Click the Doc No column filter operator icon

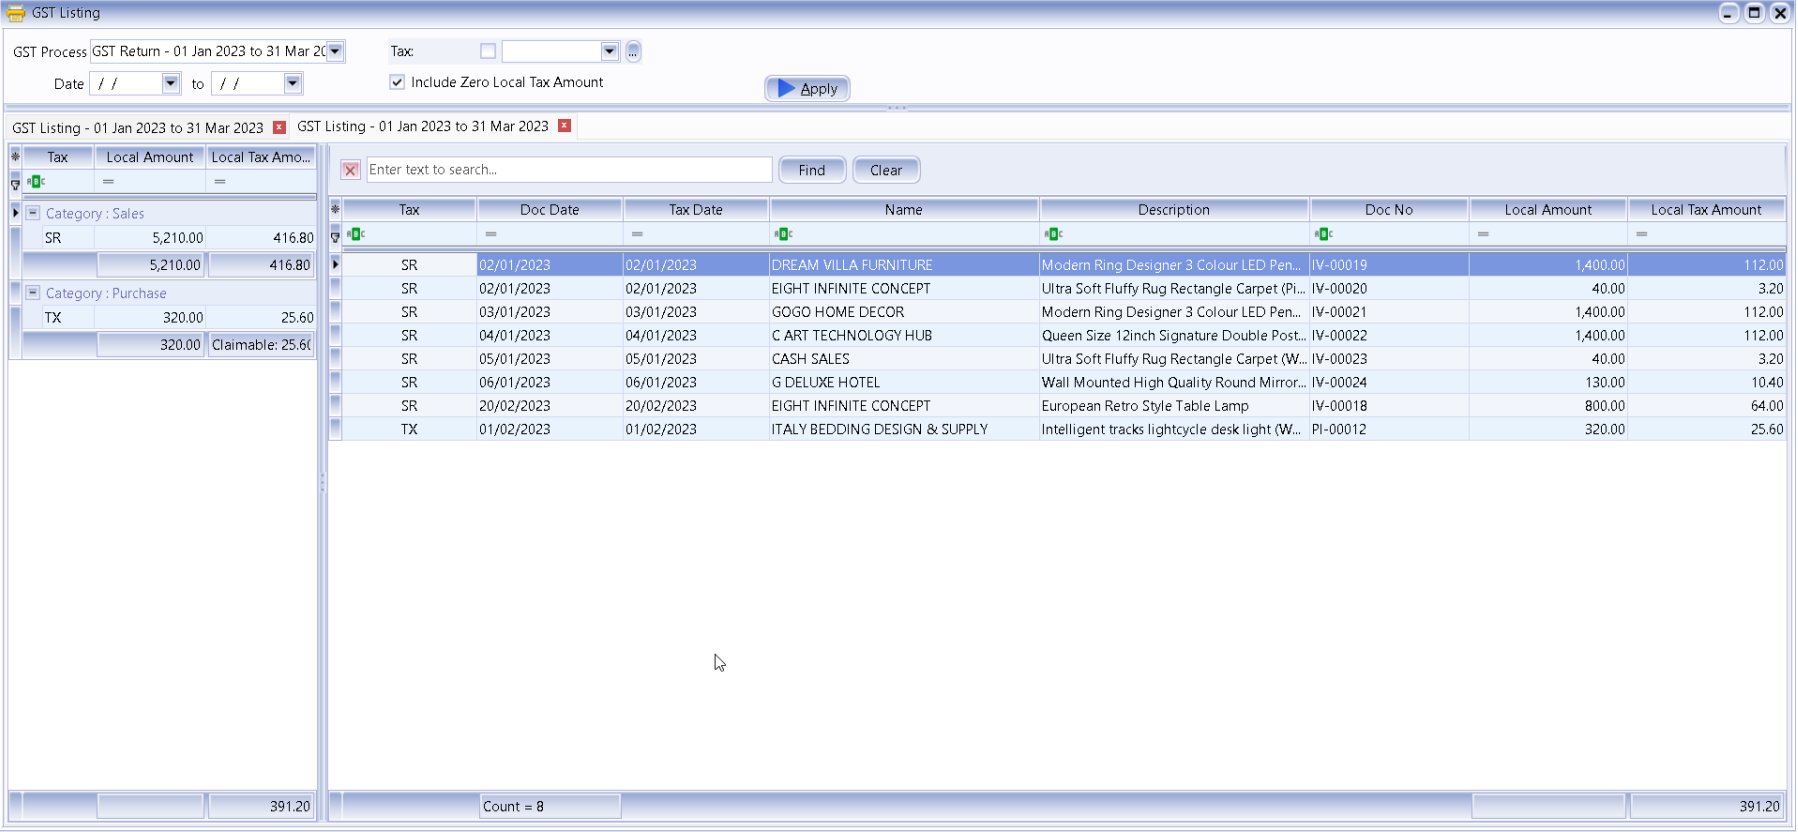tap(1323, 234)
